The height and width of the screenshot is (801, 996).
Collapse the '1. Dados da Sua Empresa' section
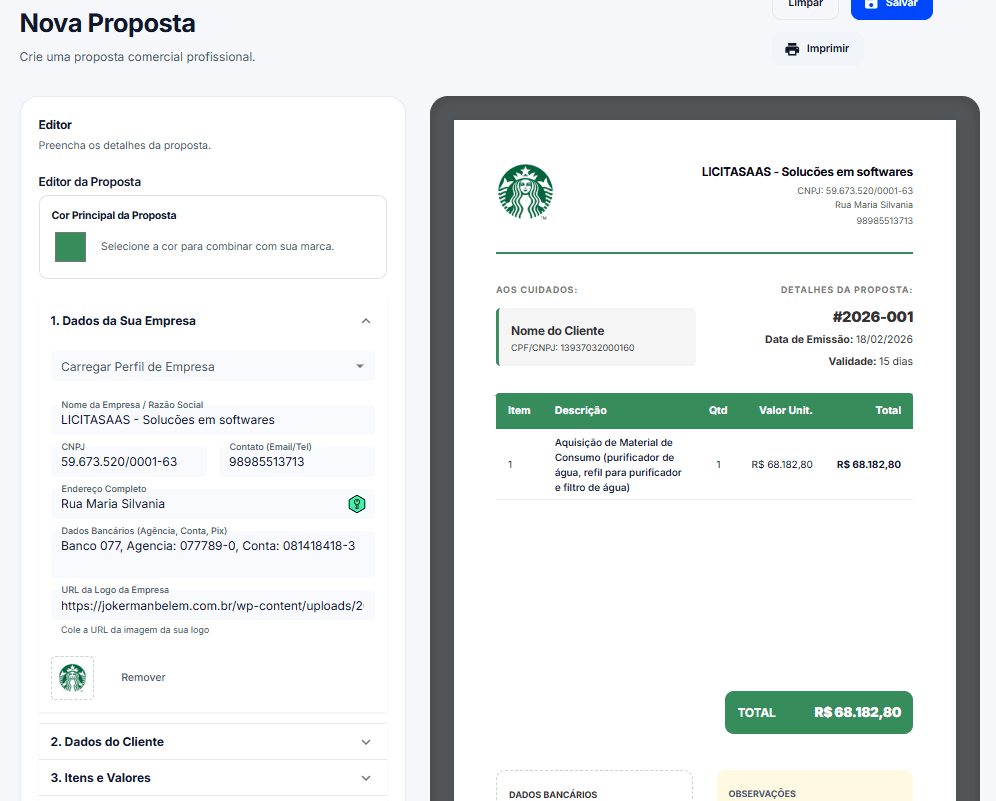click(367, 320)
